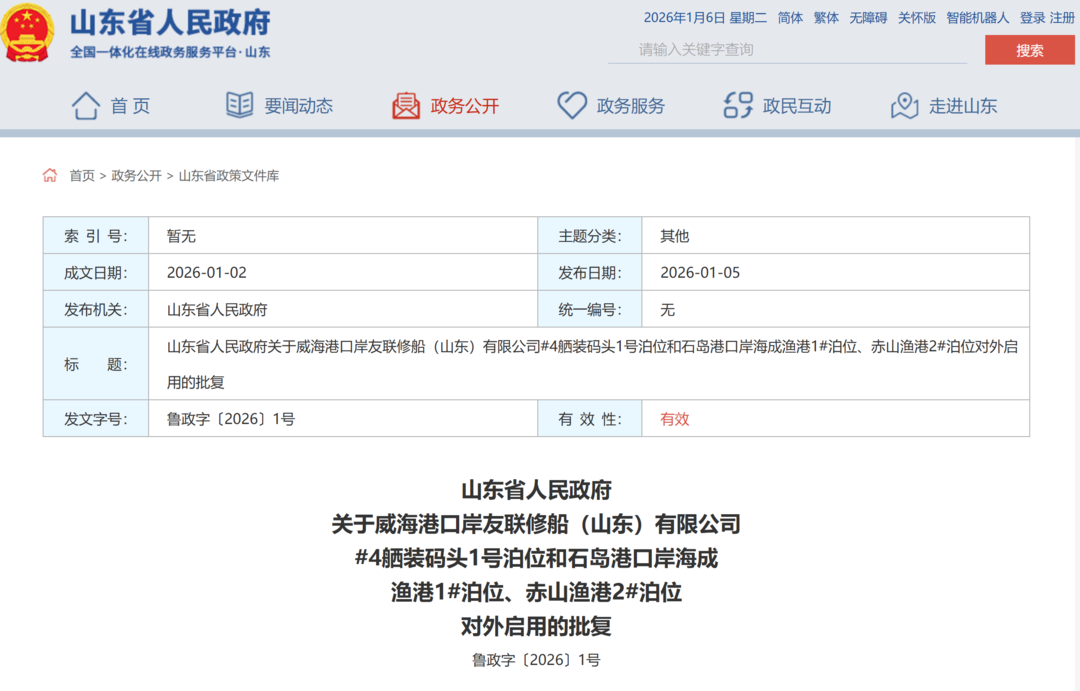The height and width of the screenshot is (691, 1080).
Task: Focus the keyword search input field
Action: [787, 49]
